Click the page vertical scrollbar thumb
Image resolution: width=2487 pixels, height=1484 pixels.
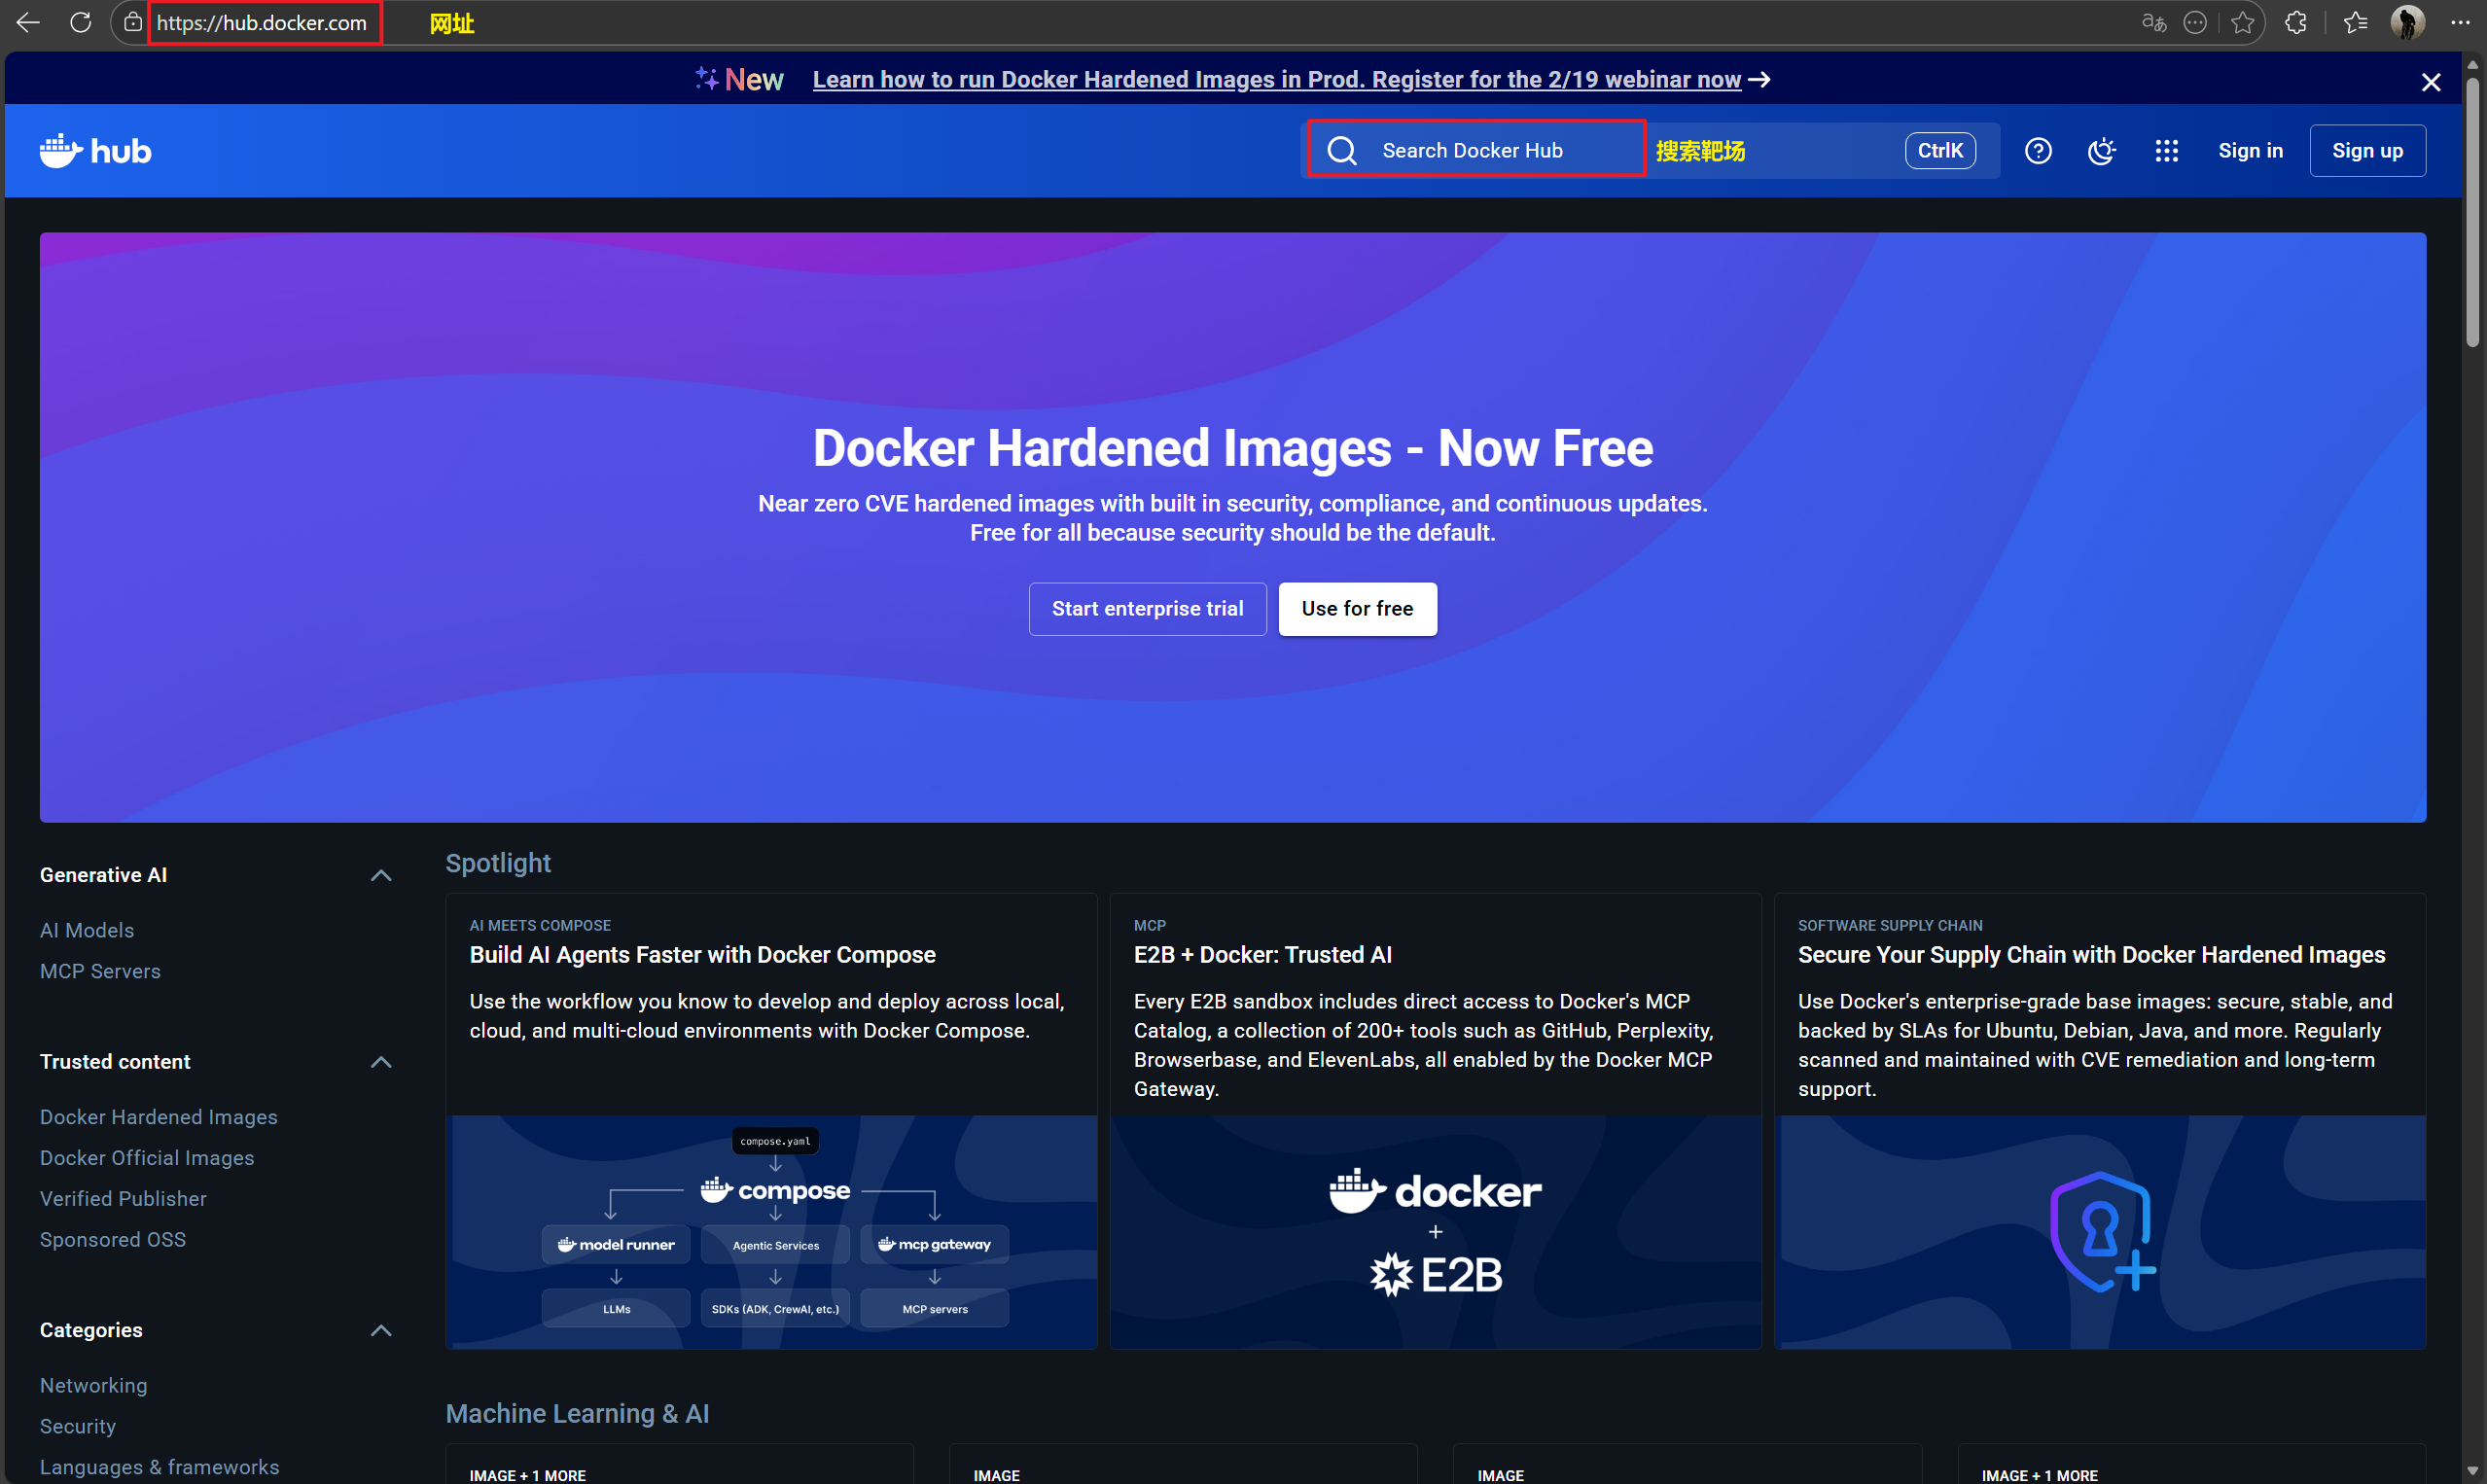pos(2472,210)
